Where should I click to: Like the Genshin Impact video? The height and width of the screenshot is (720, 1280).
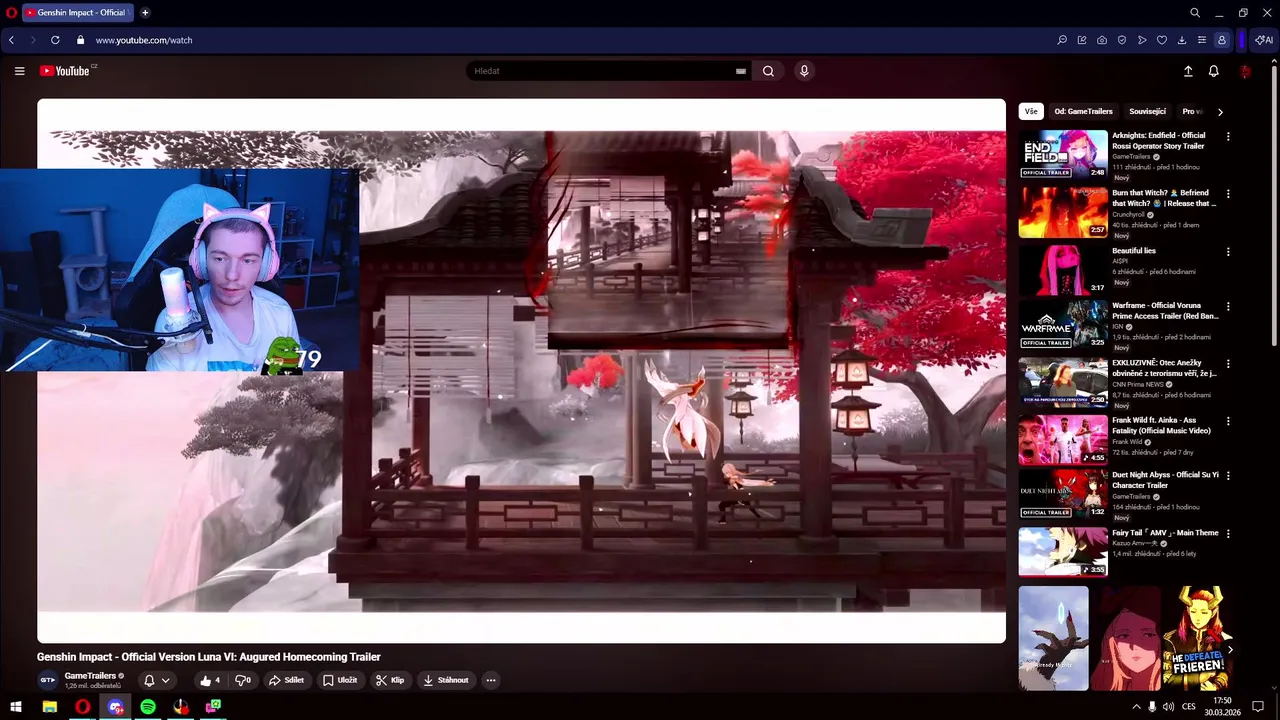[x=209, y=680]
